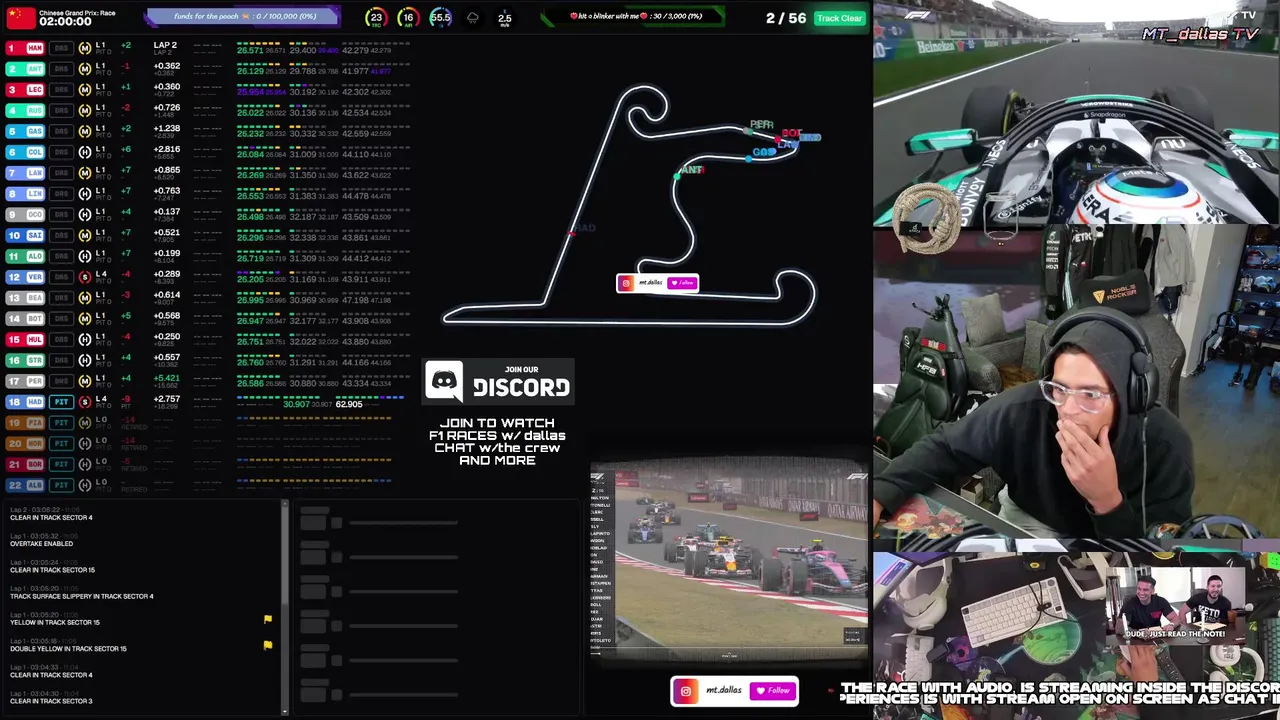Click the hit a blinker with me goal bar

(x=634, y=17)
